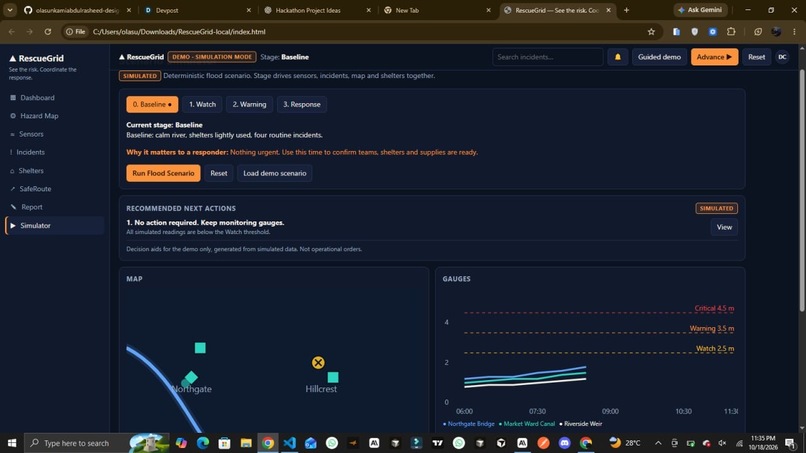Click the diamond marker at Northgate
This screenshot has width=806, height=453.
pyautogui.click(x=191, y=378)
